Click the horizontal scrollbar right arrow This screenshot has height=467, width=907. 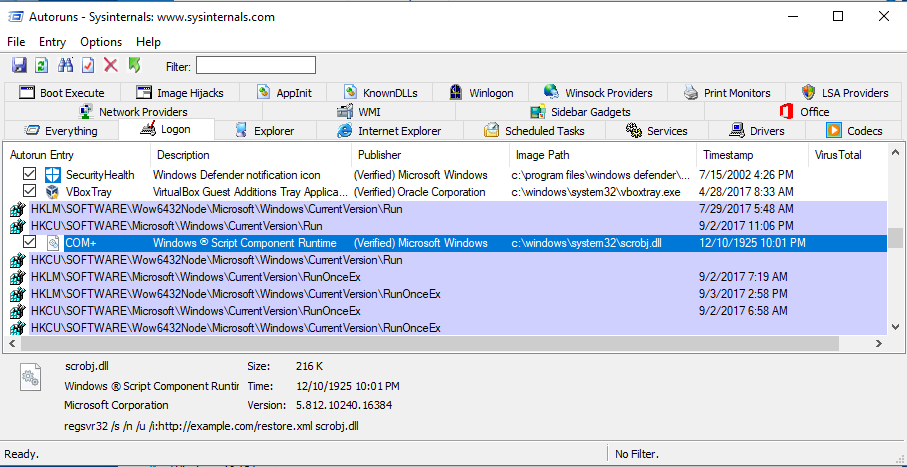pos(878,343)
